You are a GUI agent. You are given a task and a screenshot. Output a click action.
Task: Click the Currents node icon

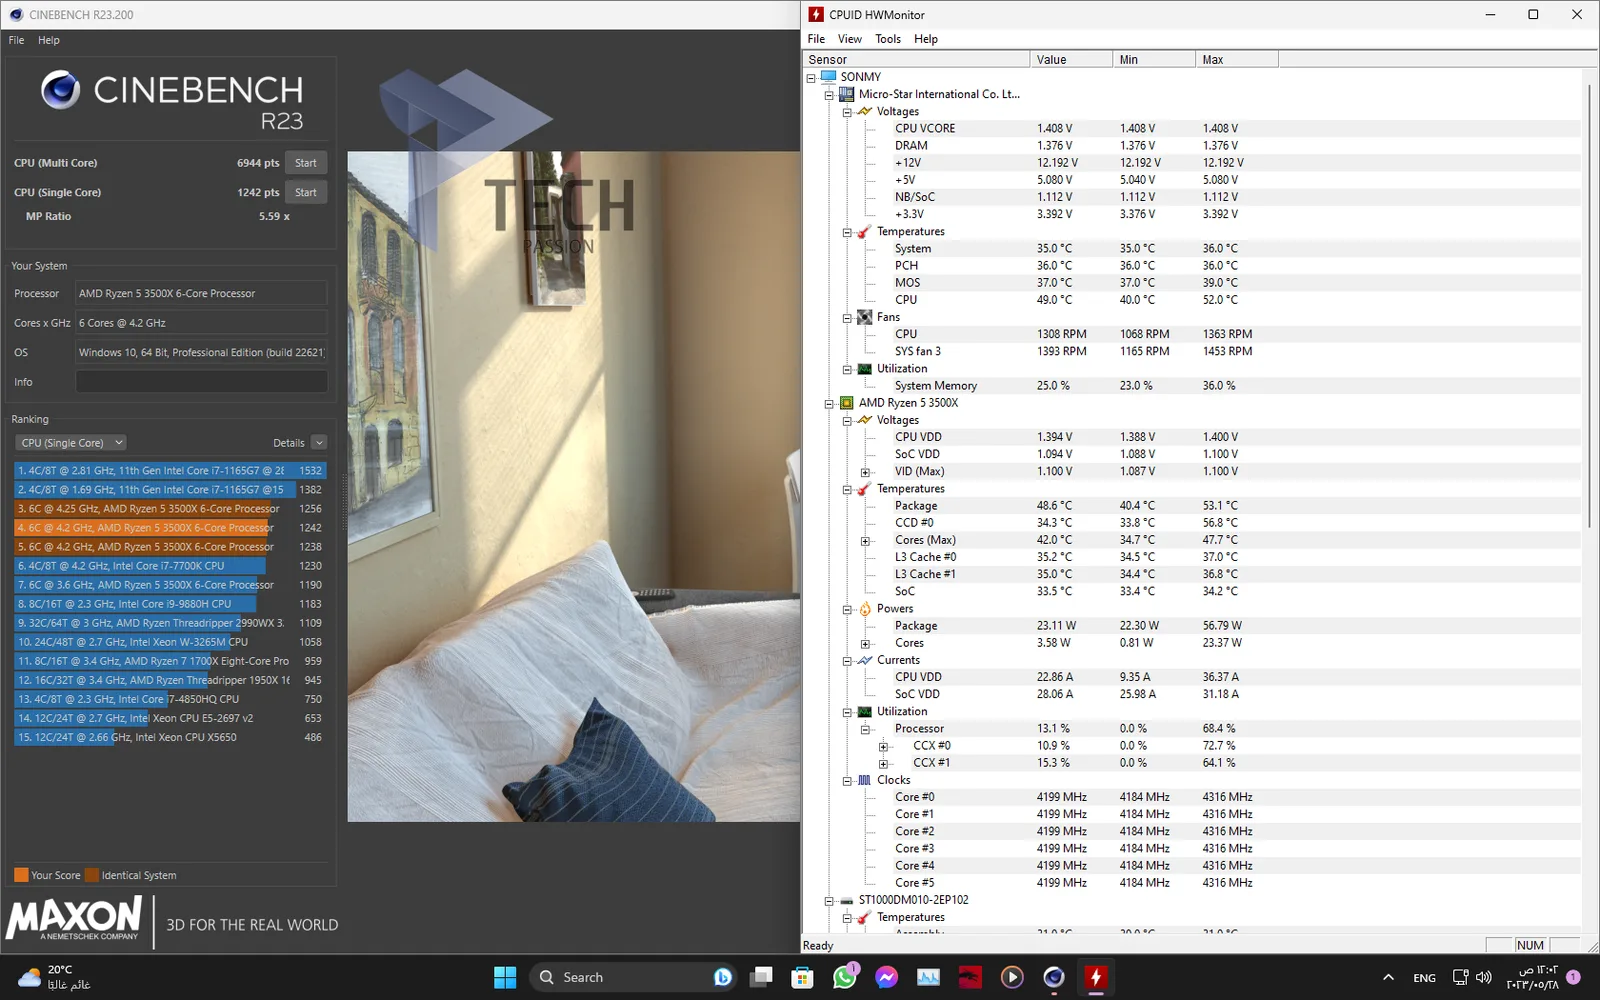click(x=864, y=660)
